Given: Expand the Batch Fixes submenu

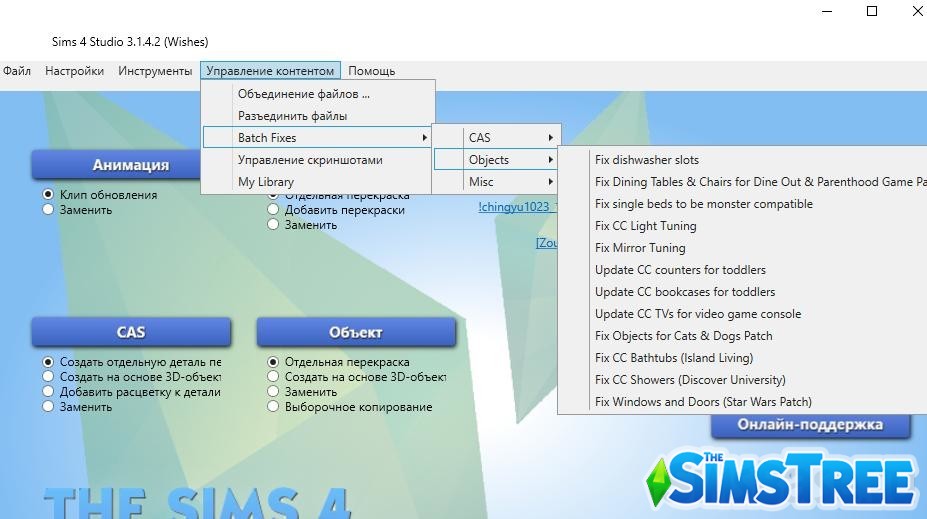Looking at the screenshot, I should click(317, 138).
